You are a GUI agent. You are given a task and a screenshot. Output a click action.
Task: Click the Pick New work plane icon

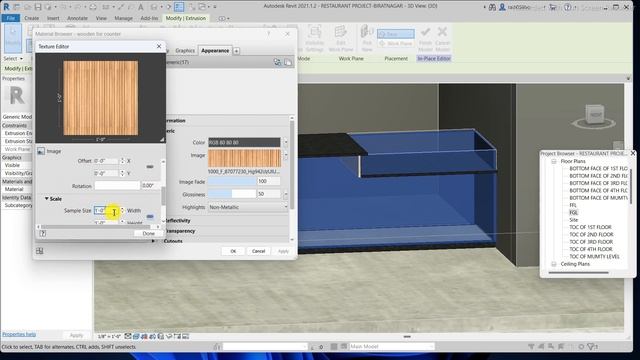click(x=367, y=31)
